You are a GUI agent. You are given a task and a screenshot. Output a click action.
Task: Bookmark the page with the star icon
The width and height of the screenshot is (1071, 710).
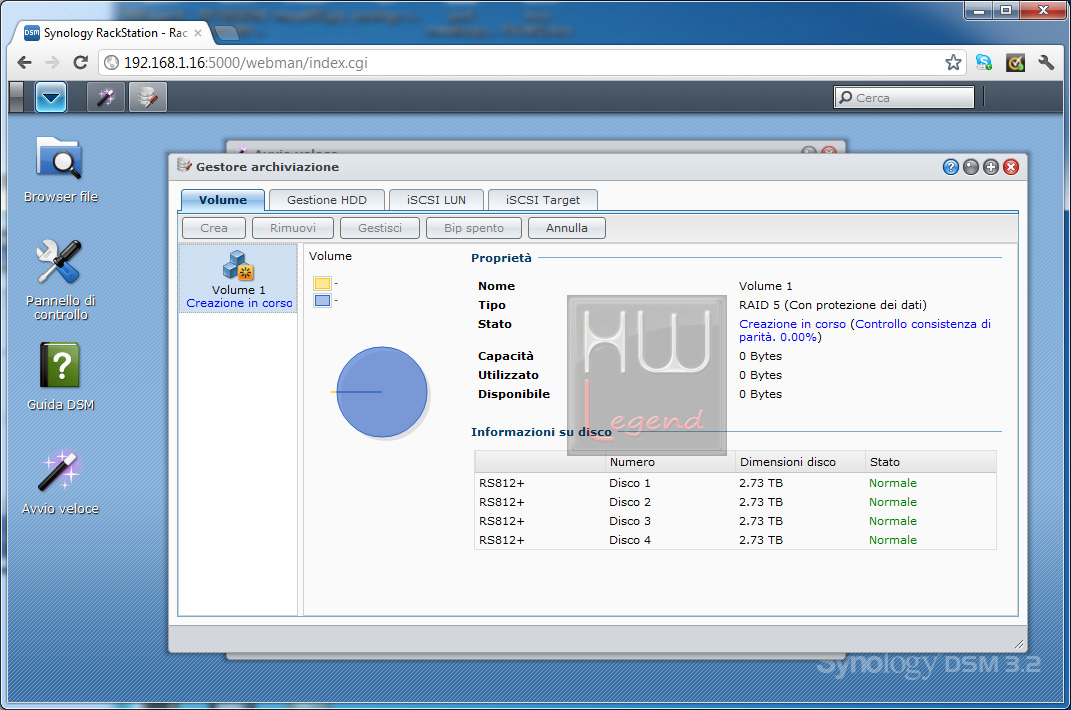[953, 63]
